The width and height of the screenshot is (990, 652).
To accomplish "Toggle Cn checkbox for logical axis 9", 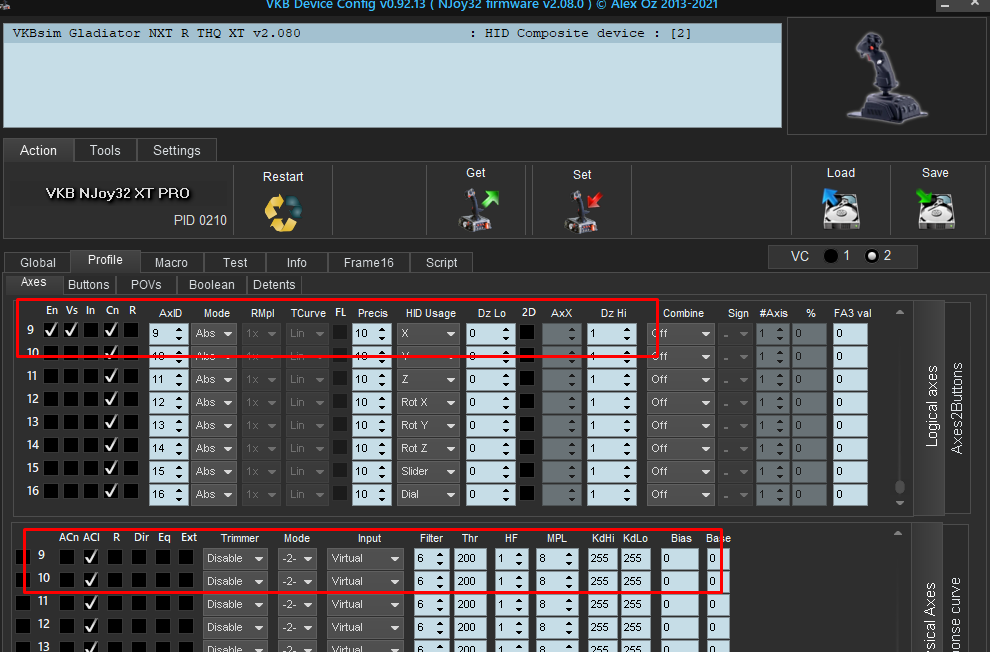I will tap(111, 330).
